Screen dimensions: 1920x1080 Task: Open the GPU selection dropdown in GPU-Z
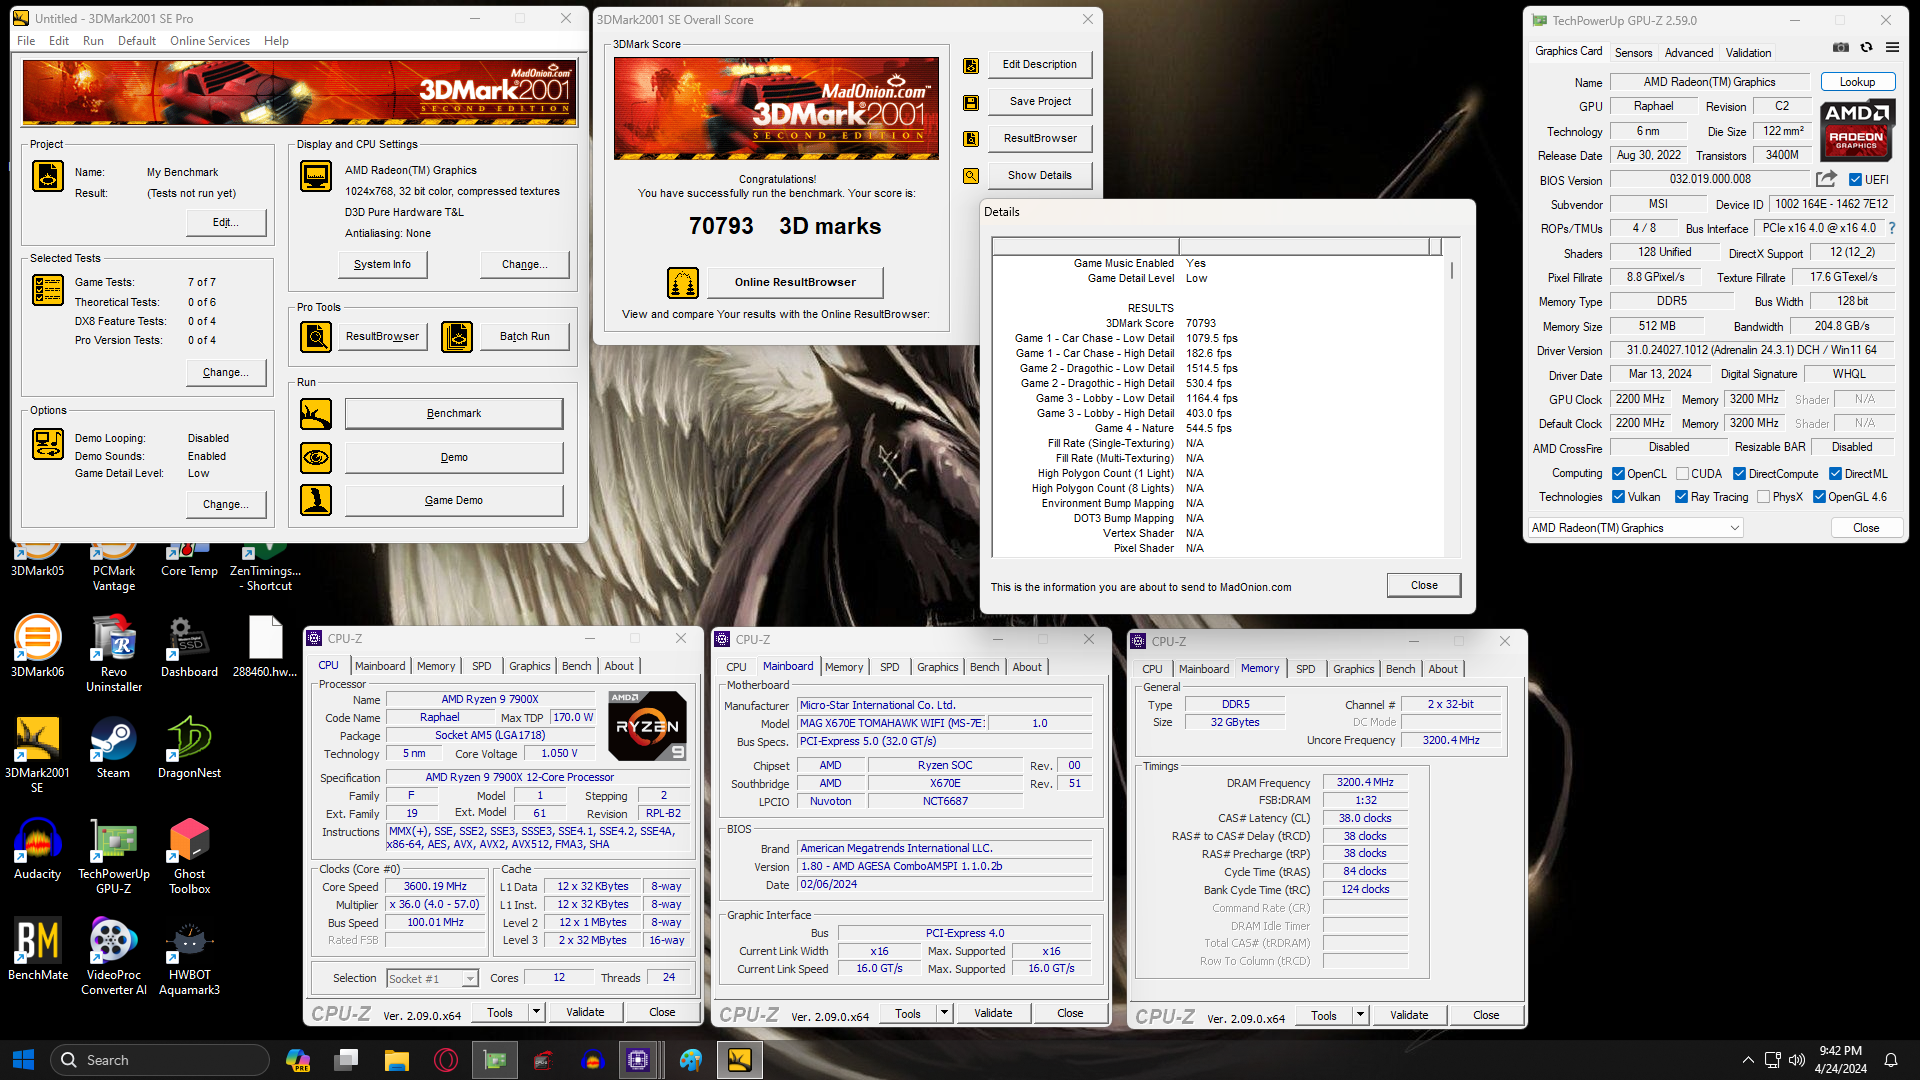pos(1636,528)
